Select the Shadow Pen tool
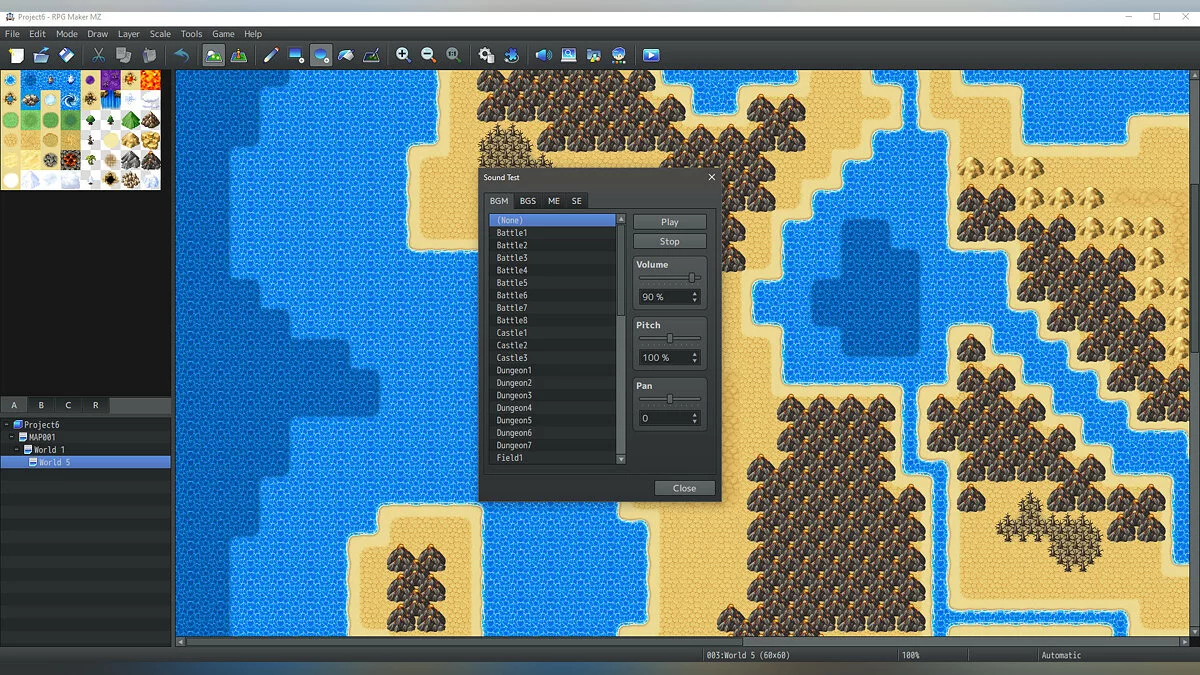This screenshot has height=675, width=1200. (x=370, y=55)
